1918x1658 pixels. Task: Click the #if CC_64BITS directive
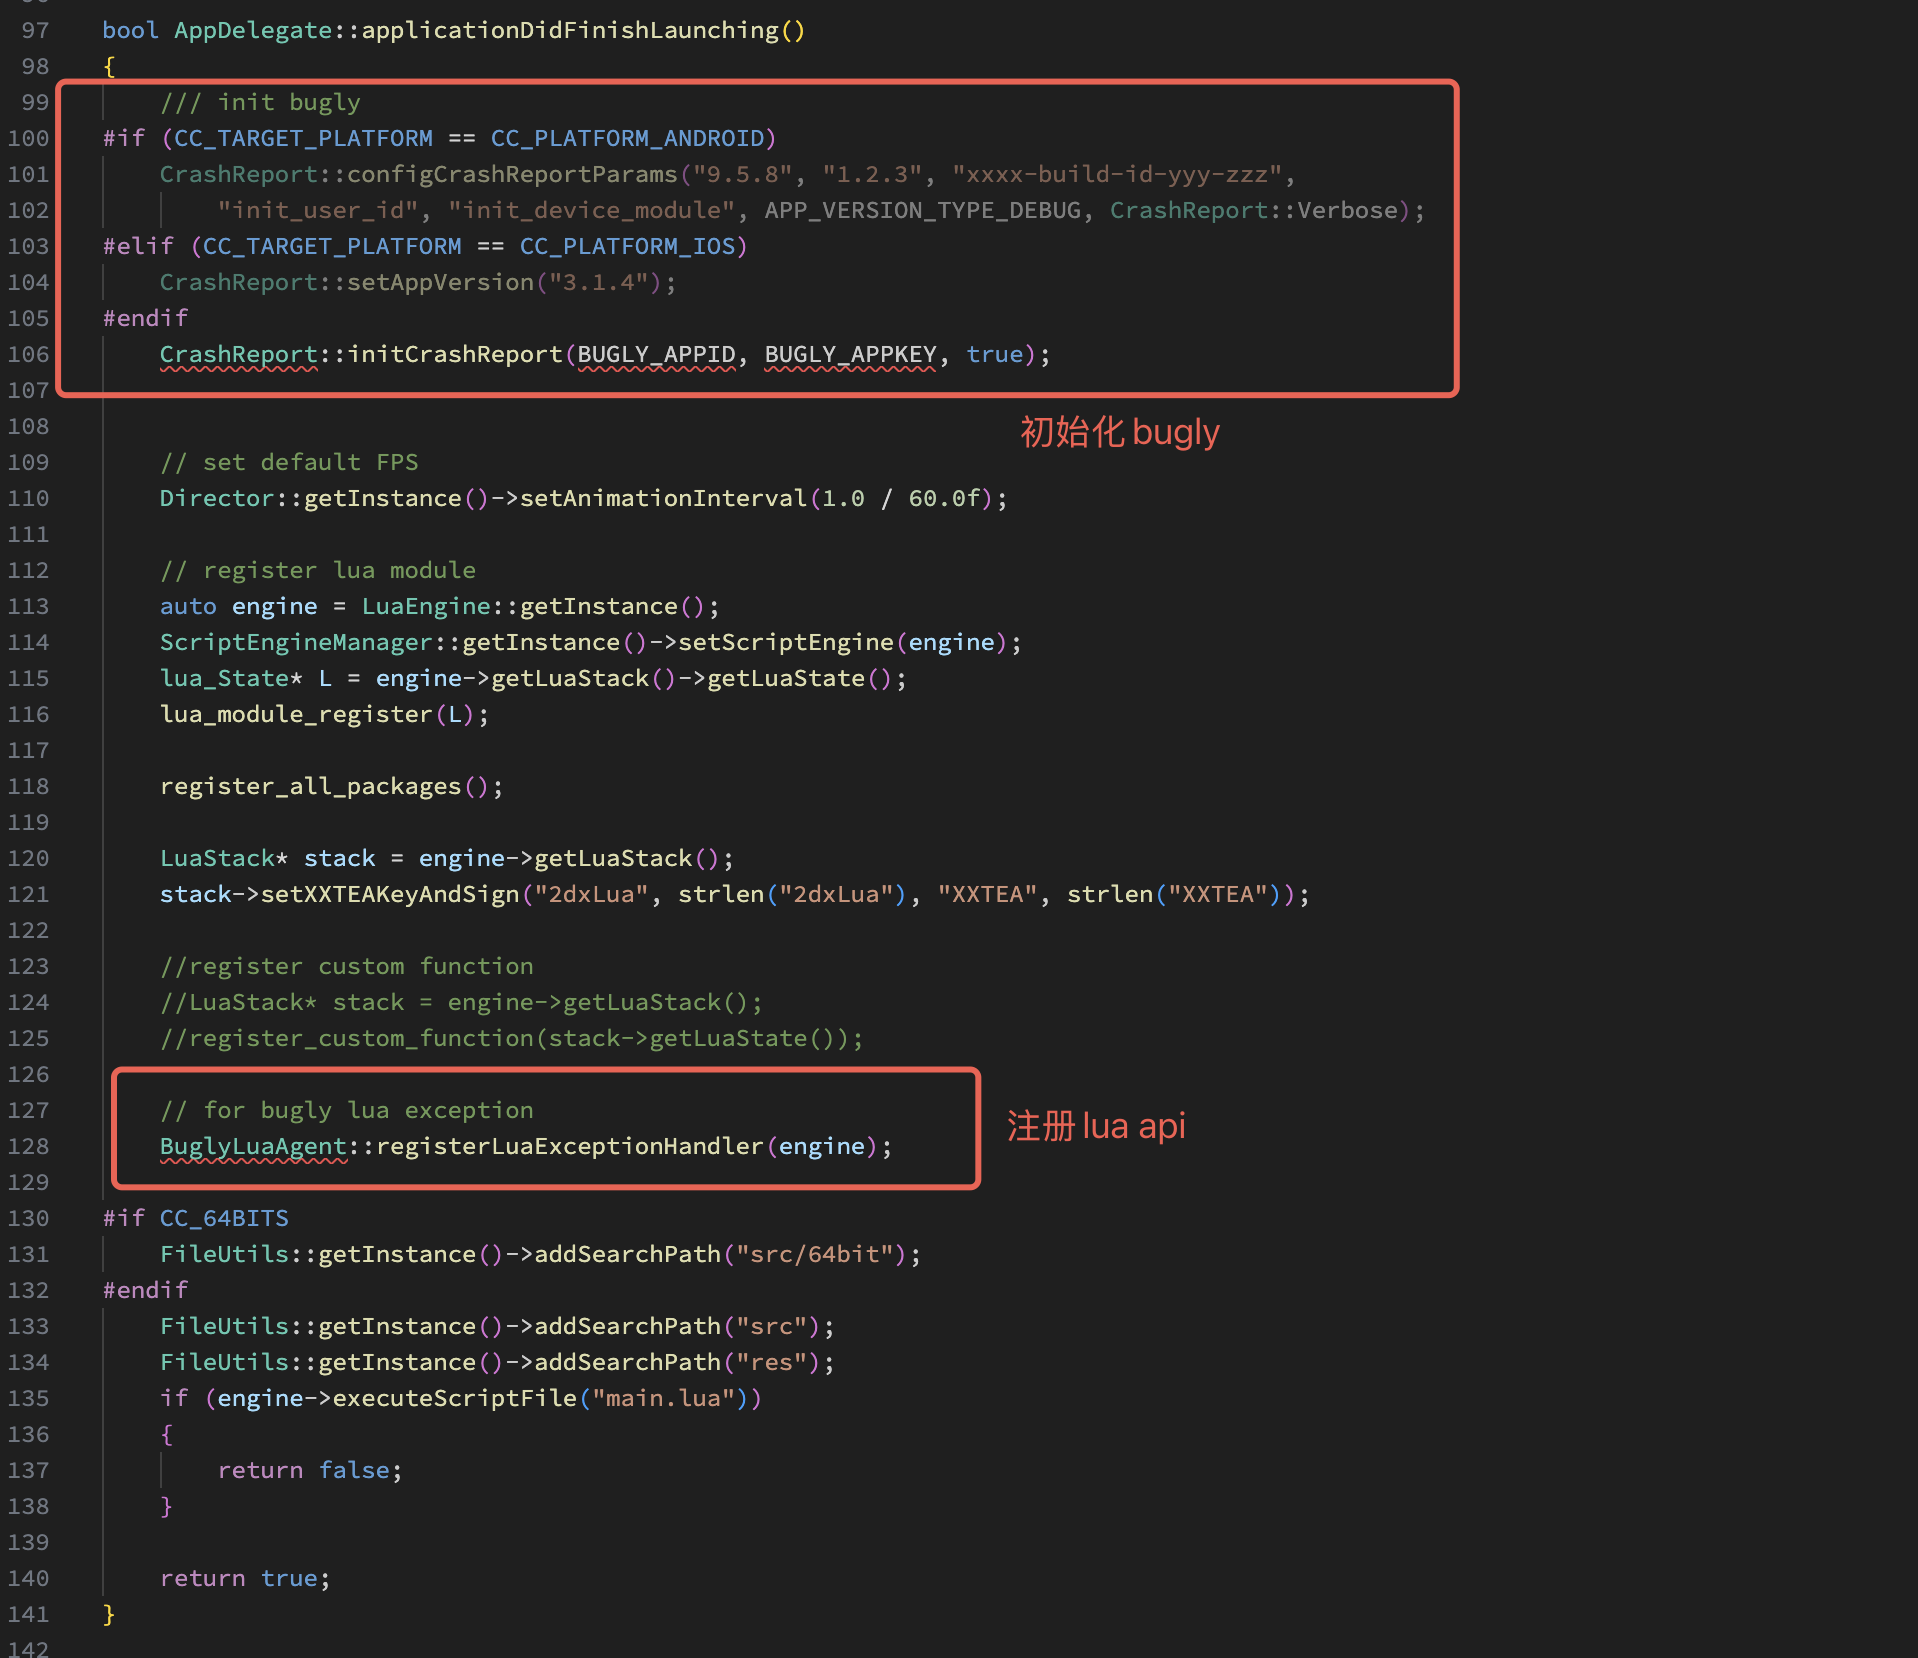tap(196, 1218)
